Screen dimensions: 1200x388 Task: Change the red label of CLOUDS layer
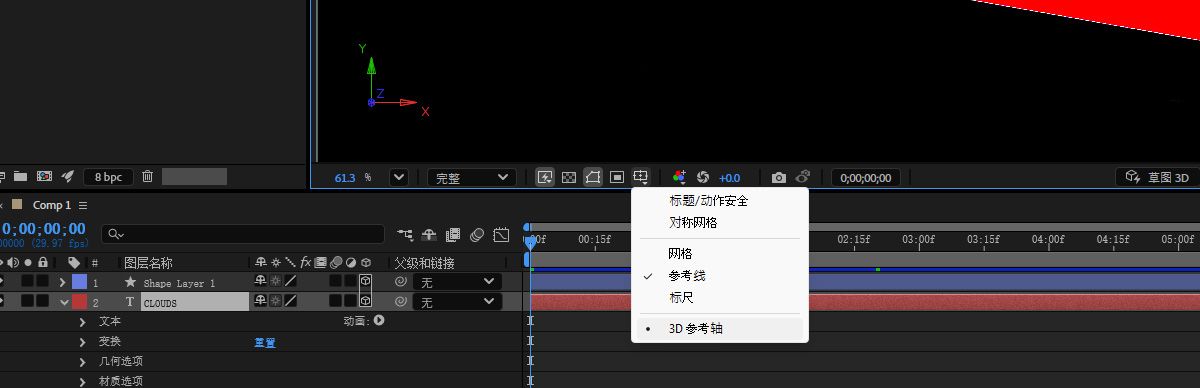[79, 301]
